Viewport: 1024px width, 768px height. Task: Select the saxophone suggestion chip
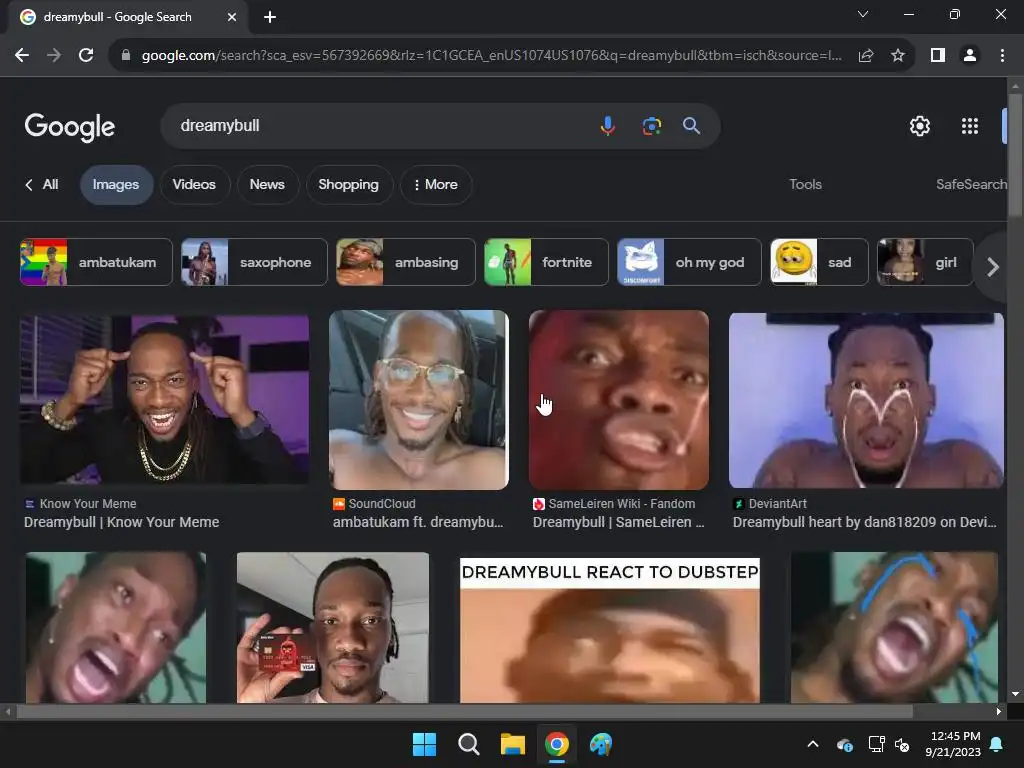pyautogui.click(x=254, y=262)
